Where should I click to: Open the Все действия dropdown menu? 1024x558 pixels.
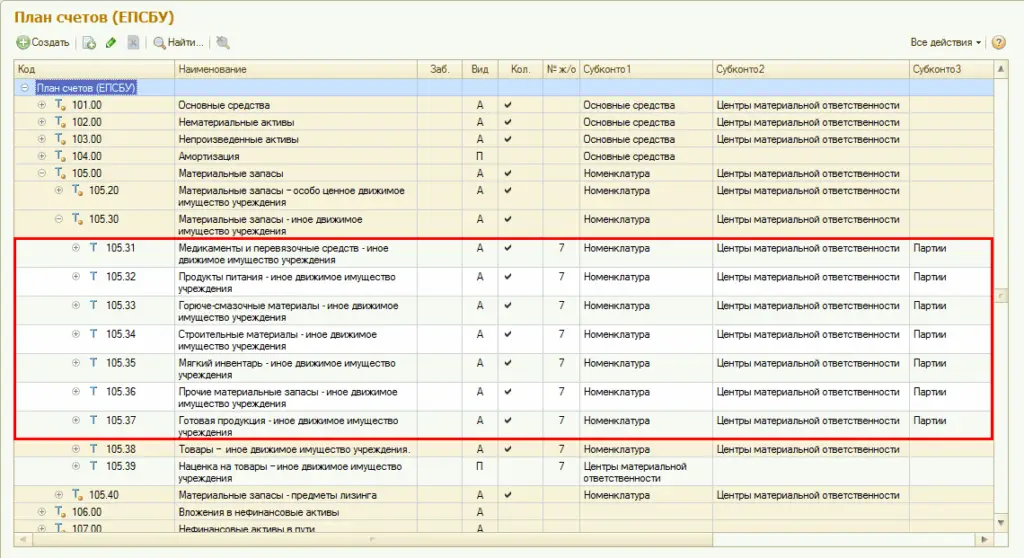point(945,42)
